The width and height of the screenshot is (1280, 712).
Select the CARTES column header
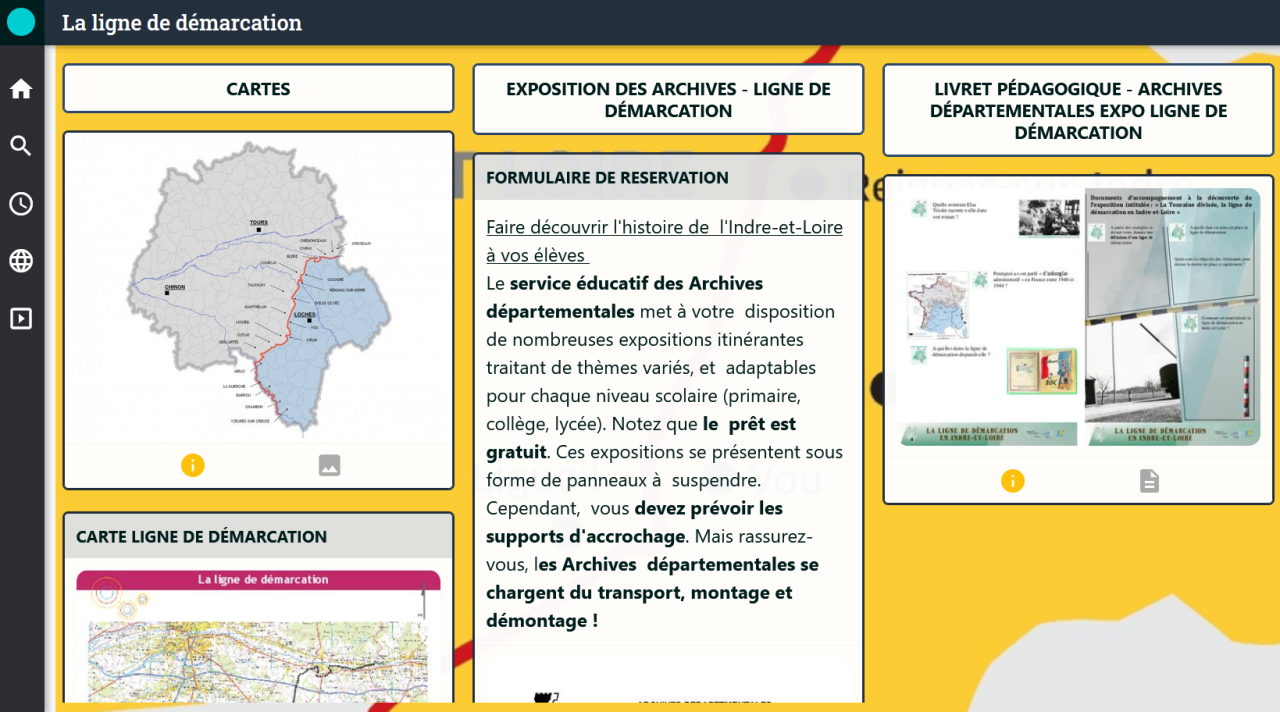pos(258,89)
